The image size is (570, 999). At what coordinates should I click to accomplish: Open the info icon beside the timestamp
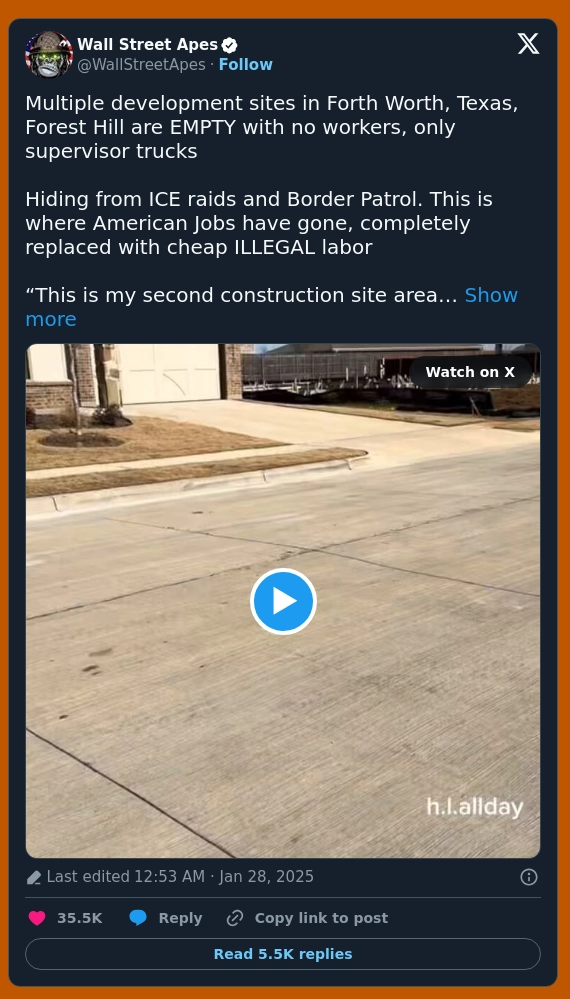(x=529, y=877)
